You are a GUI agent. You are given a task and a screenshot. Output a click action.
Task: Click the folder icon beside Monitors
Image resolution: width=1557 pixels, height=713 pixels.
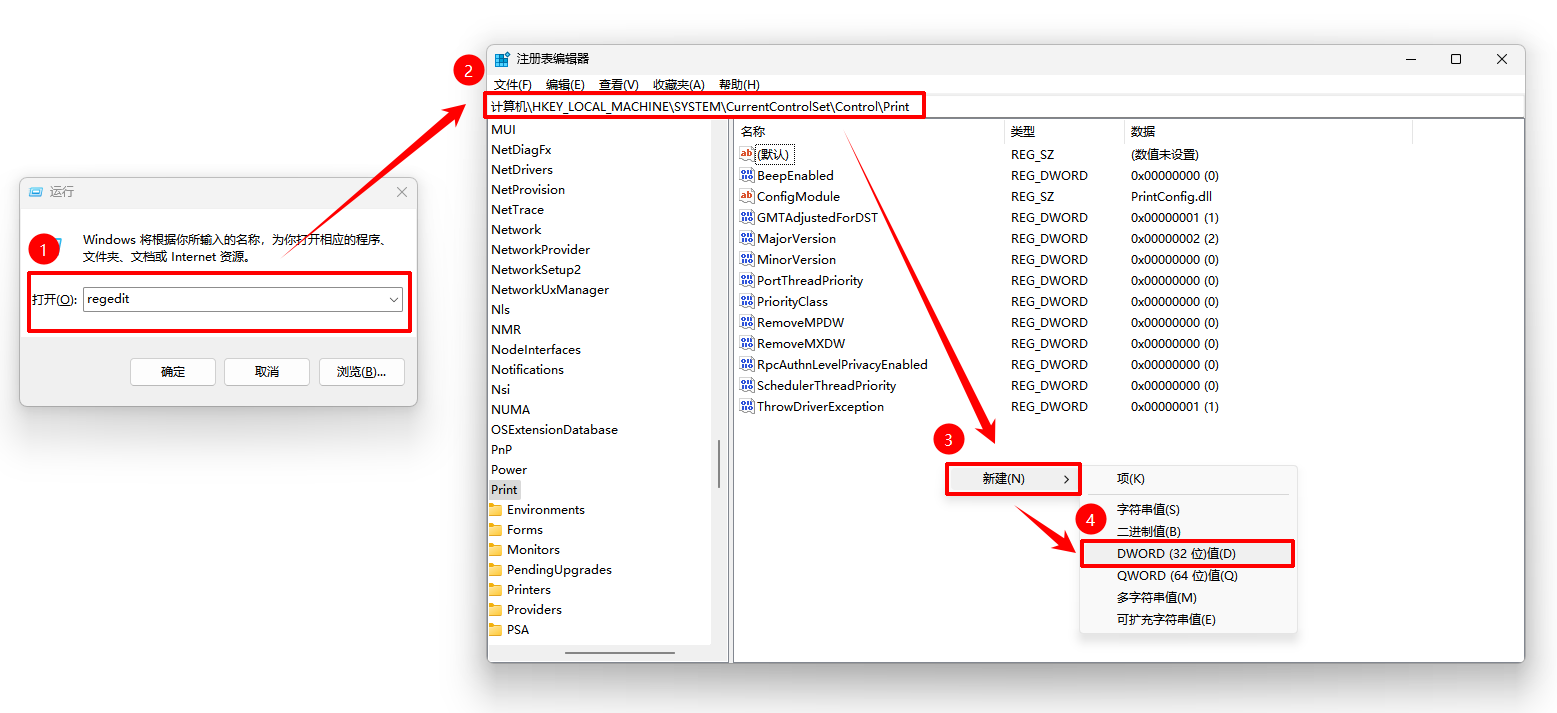[x=495, y=549]
